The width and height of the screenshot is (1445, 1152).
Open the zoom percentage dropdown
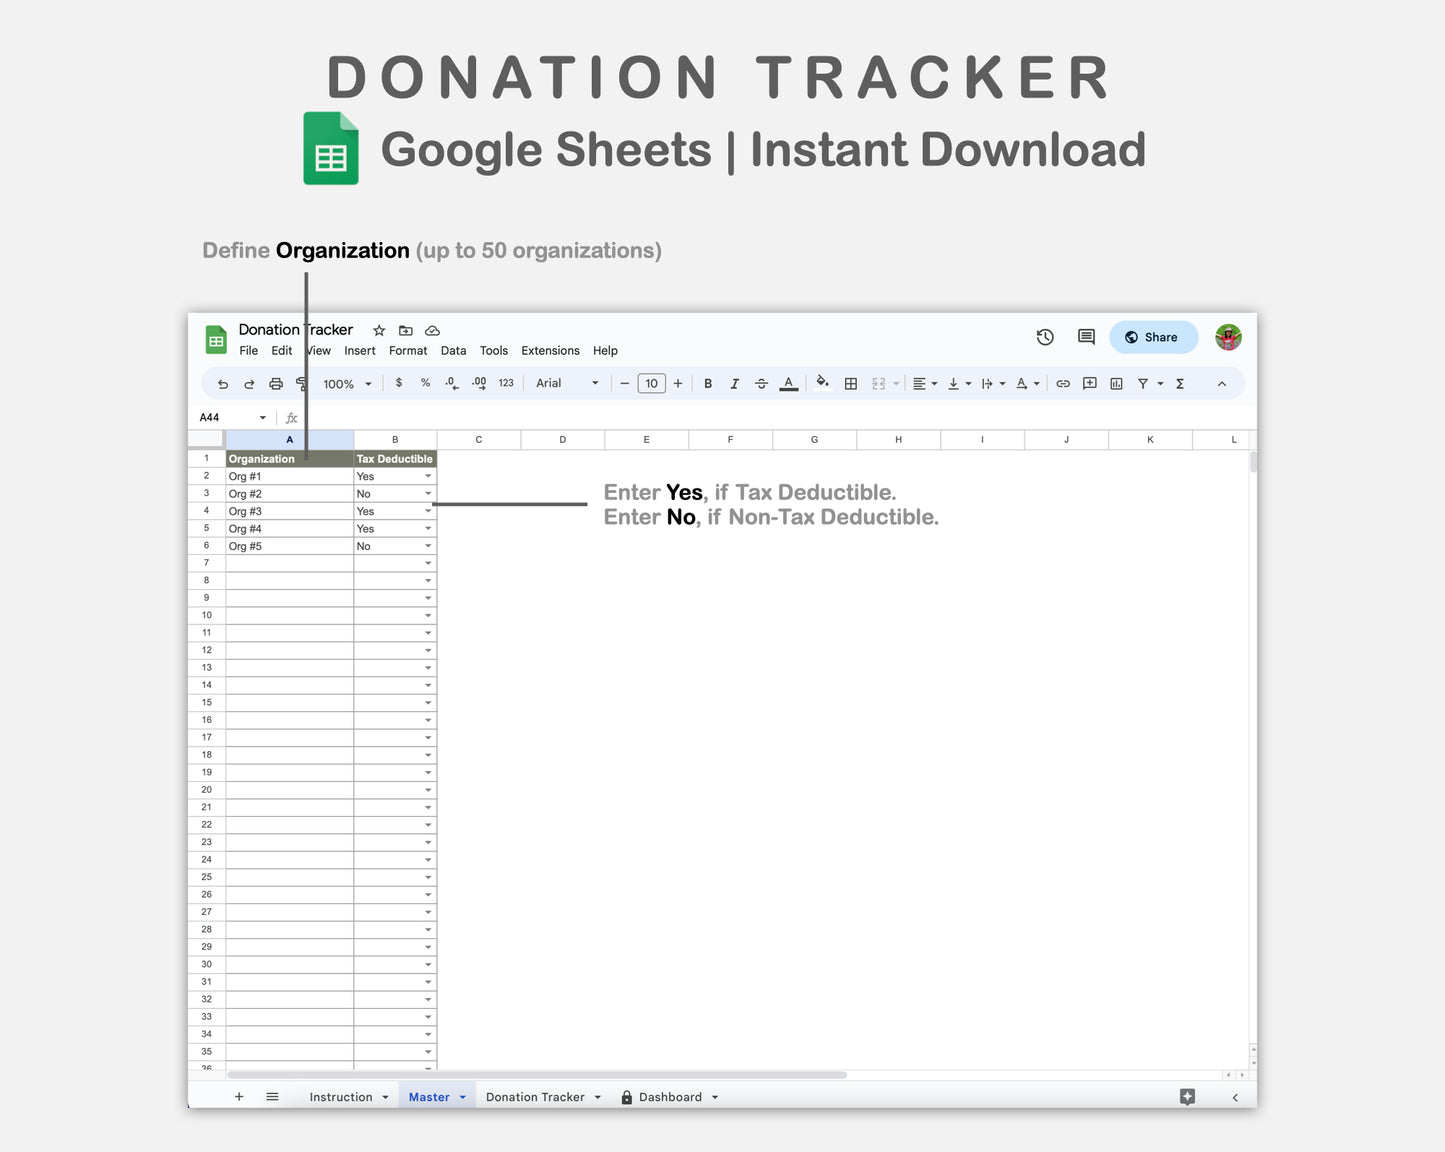(x=346, y=383)
